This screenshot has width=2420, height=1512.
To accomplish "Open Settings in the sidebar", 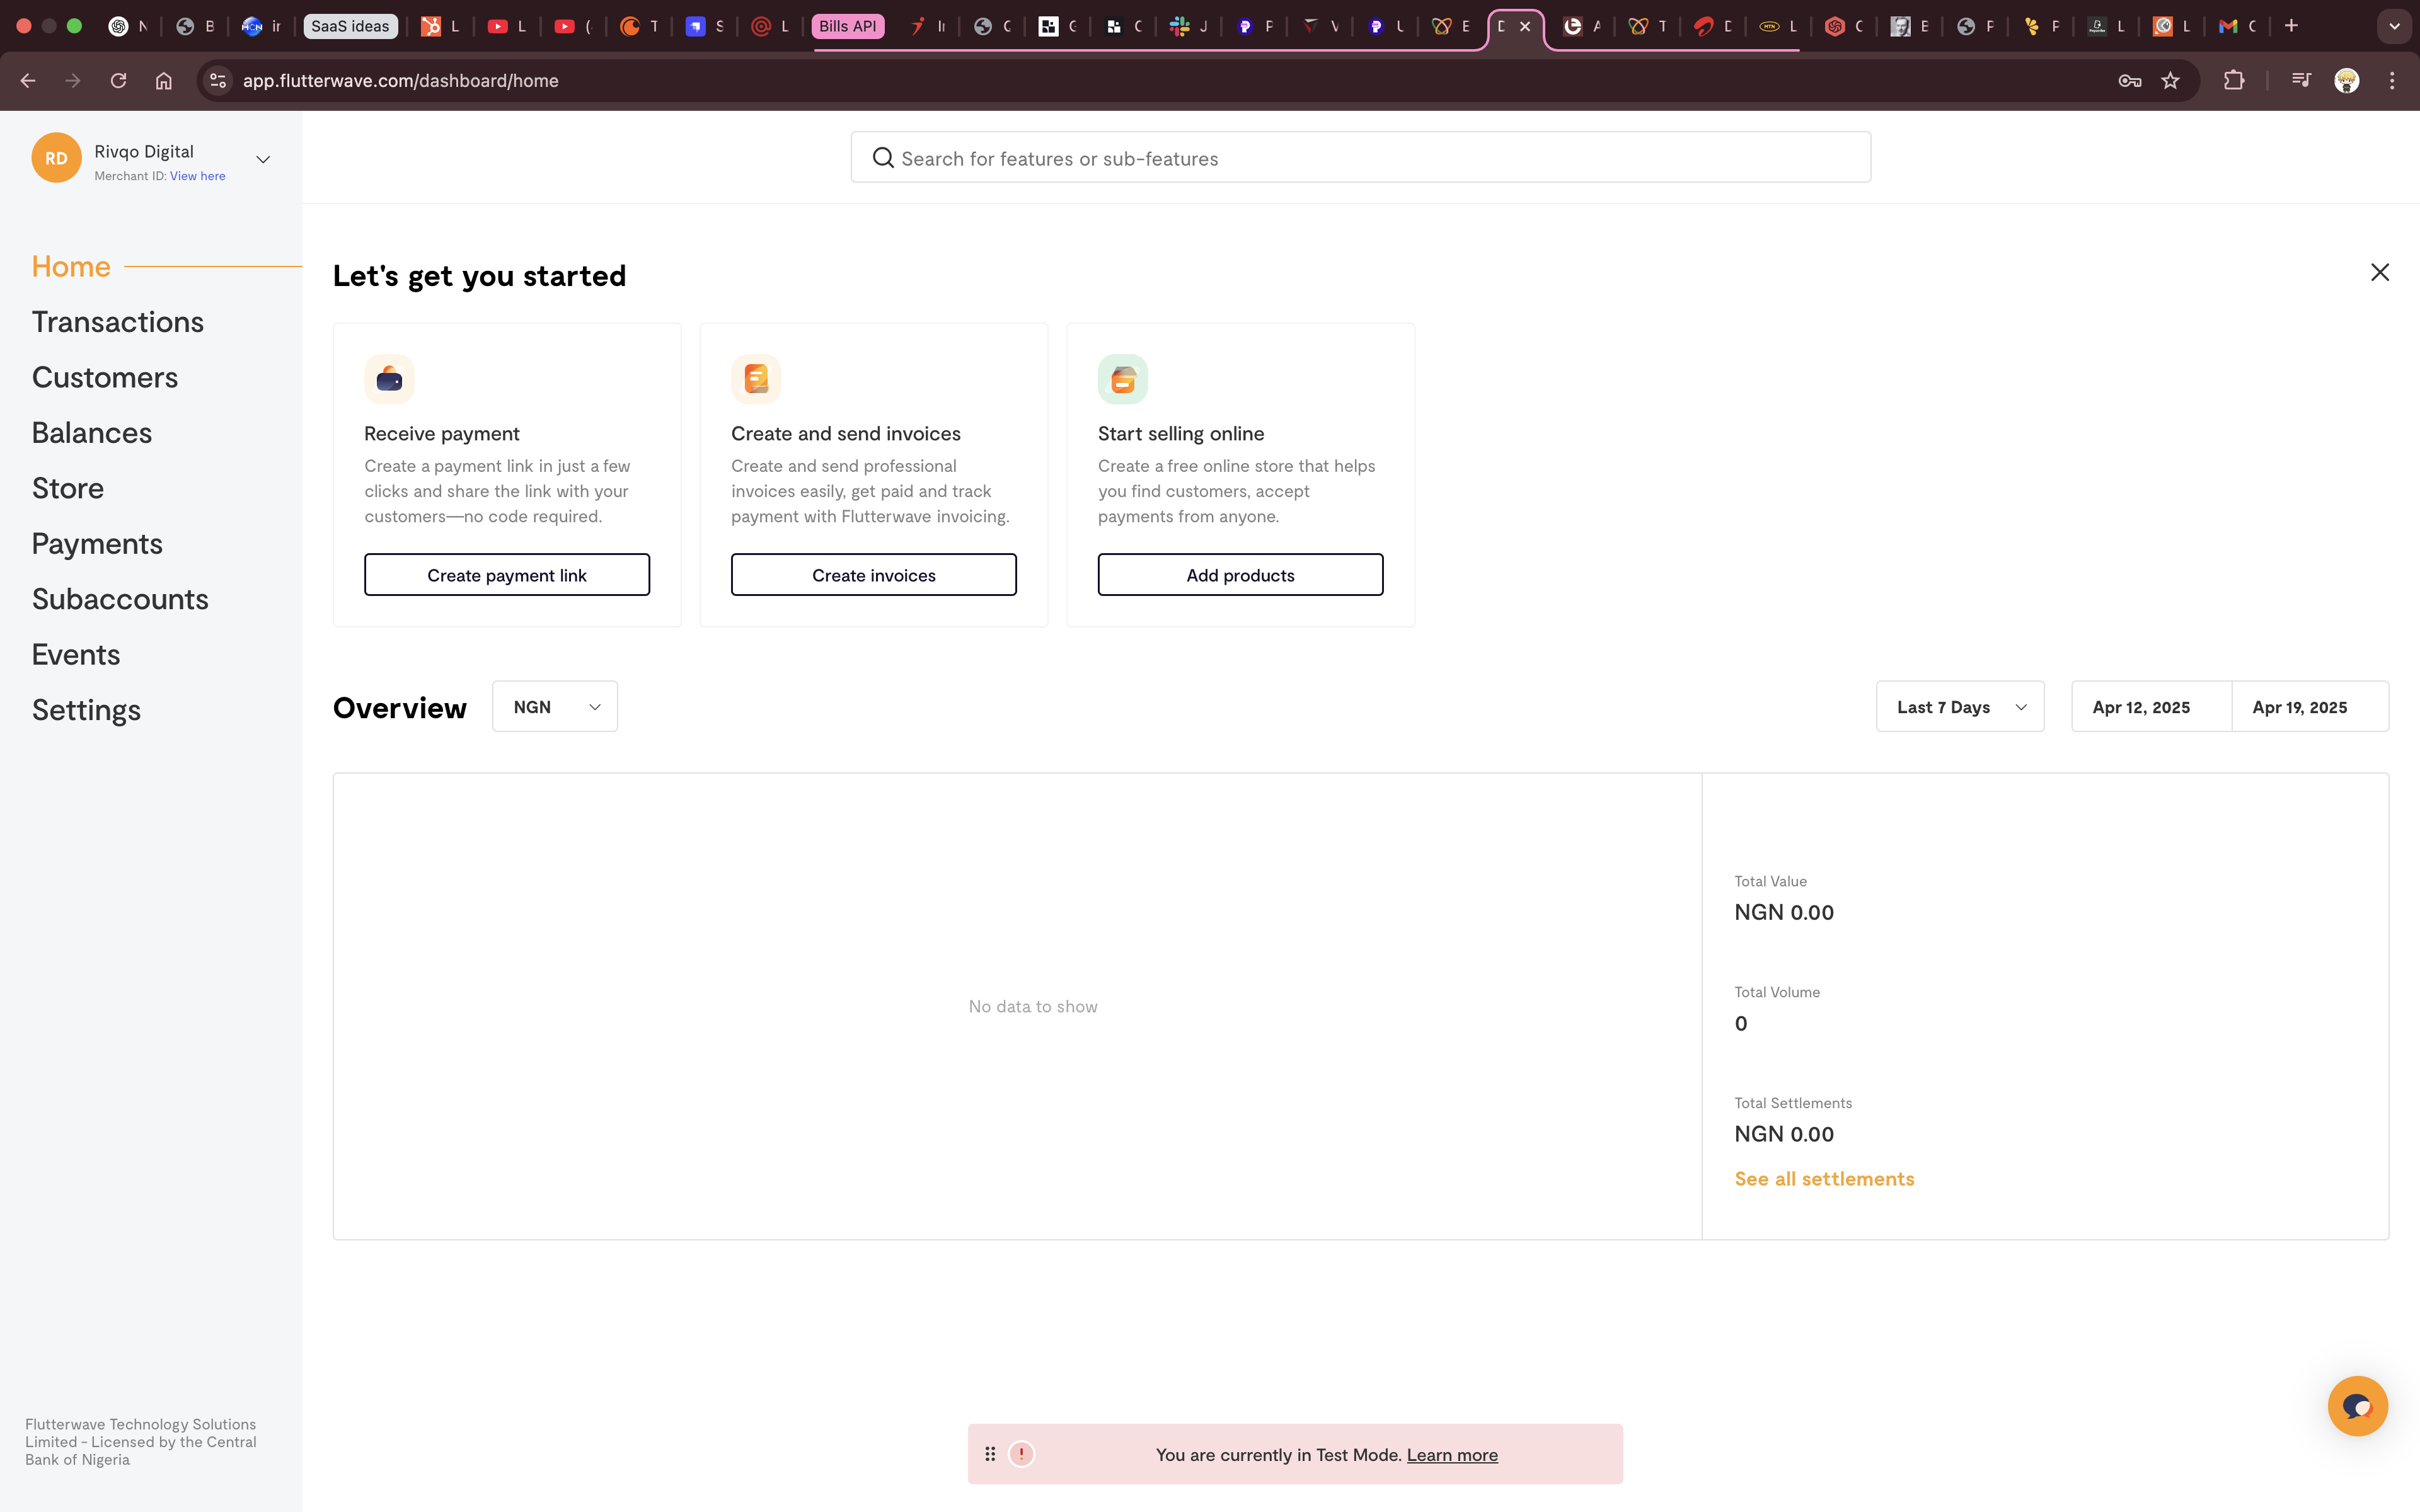I will point(86,710).
